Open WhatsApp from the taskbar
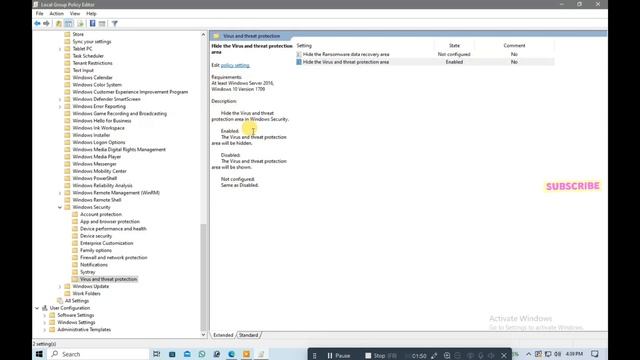640x360 pixels. [x=202, y=354]
